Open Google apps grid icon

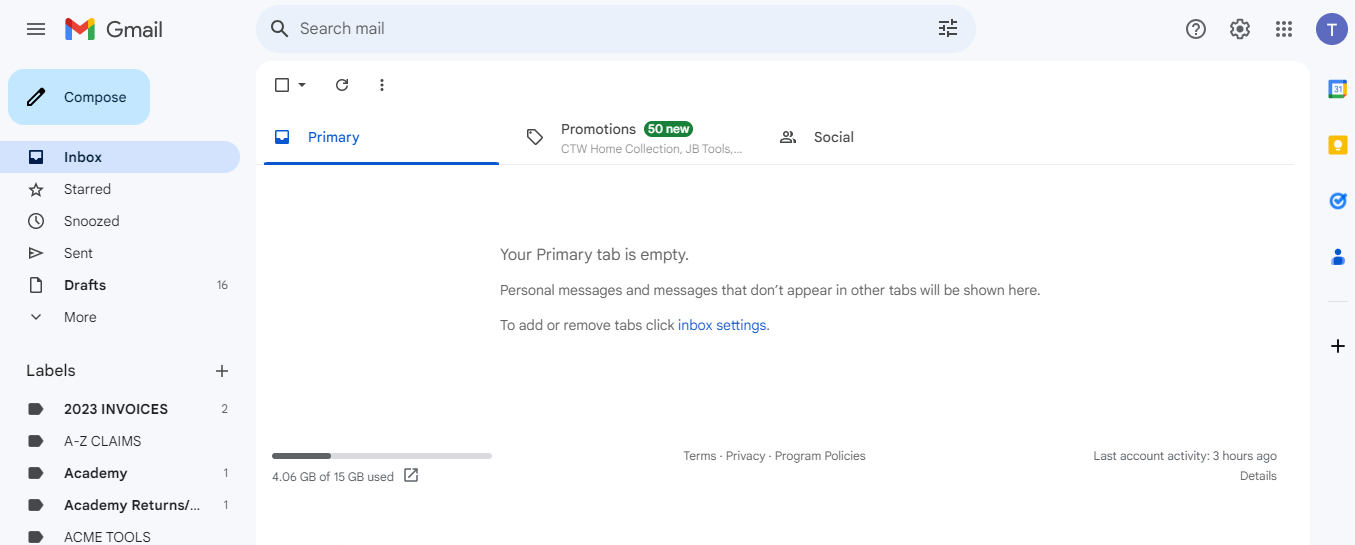coord(1284,29)
